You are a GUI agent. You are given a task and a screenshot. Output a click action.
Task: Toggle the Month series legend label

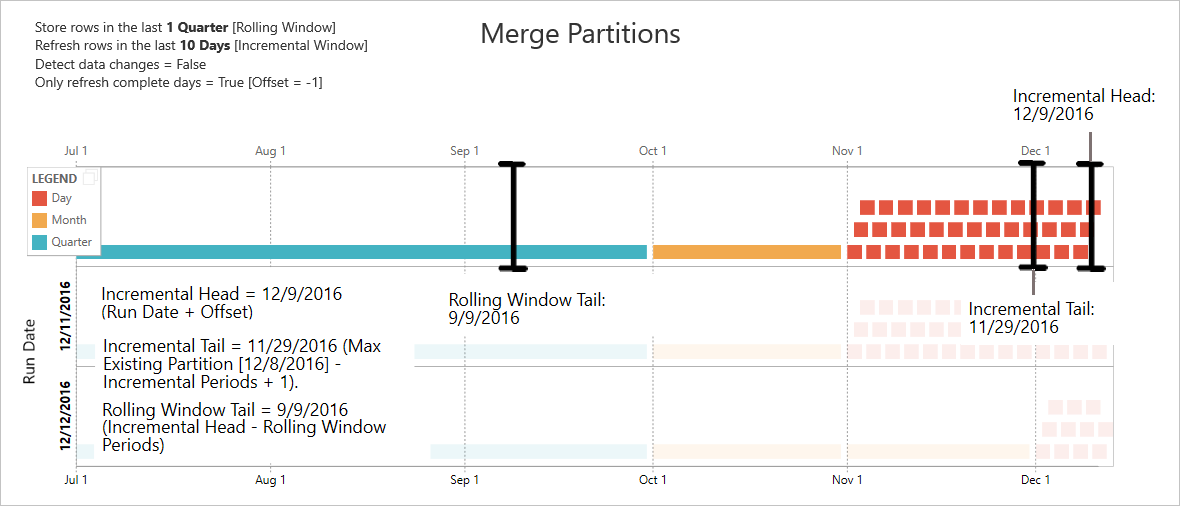[69, 220]
